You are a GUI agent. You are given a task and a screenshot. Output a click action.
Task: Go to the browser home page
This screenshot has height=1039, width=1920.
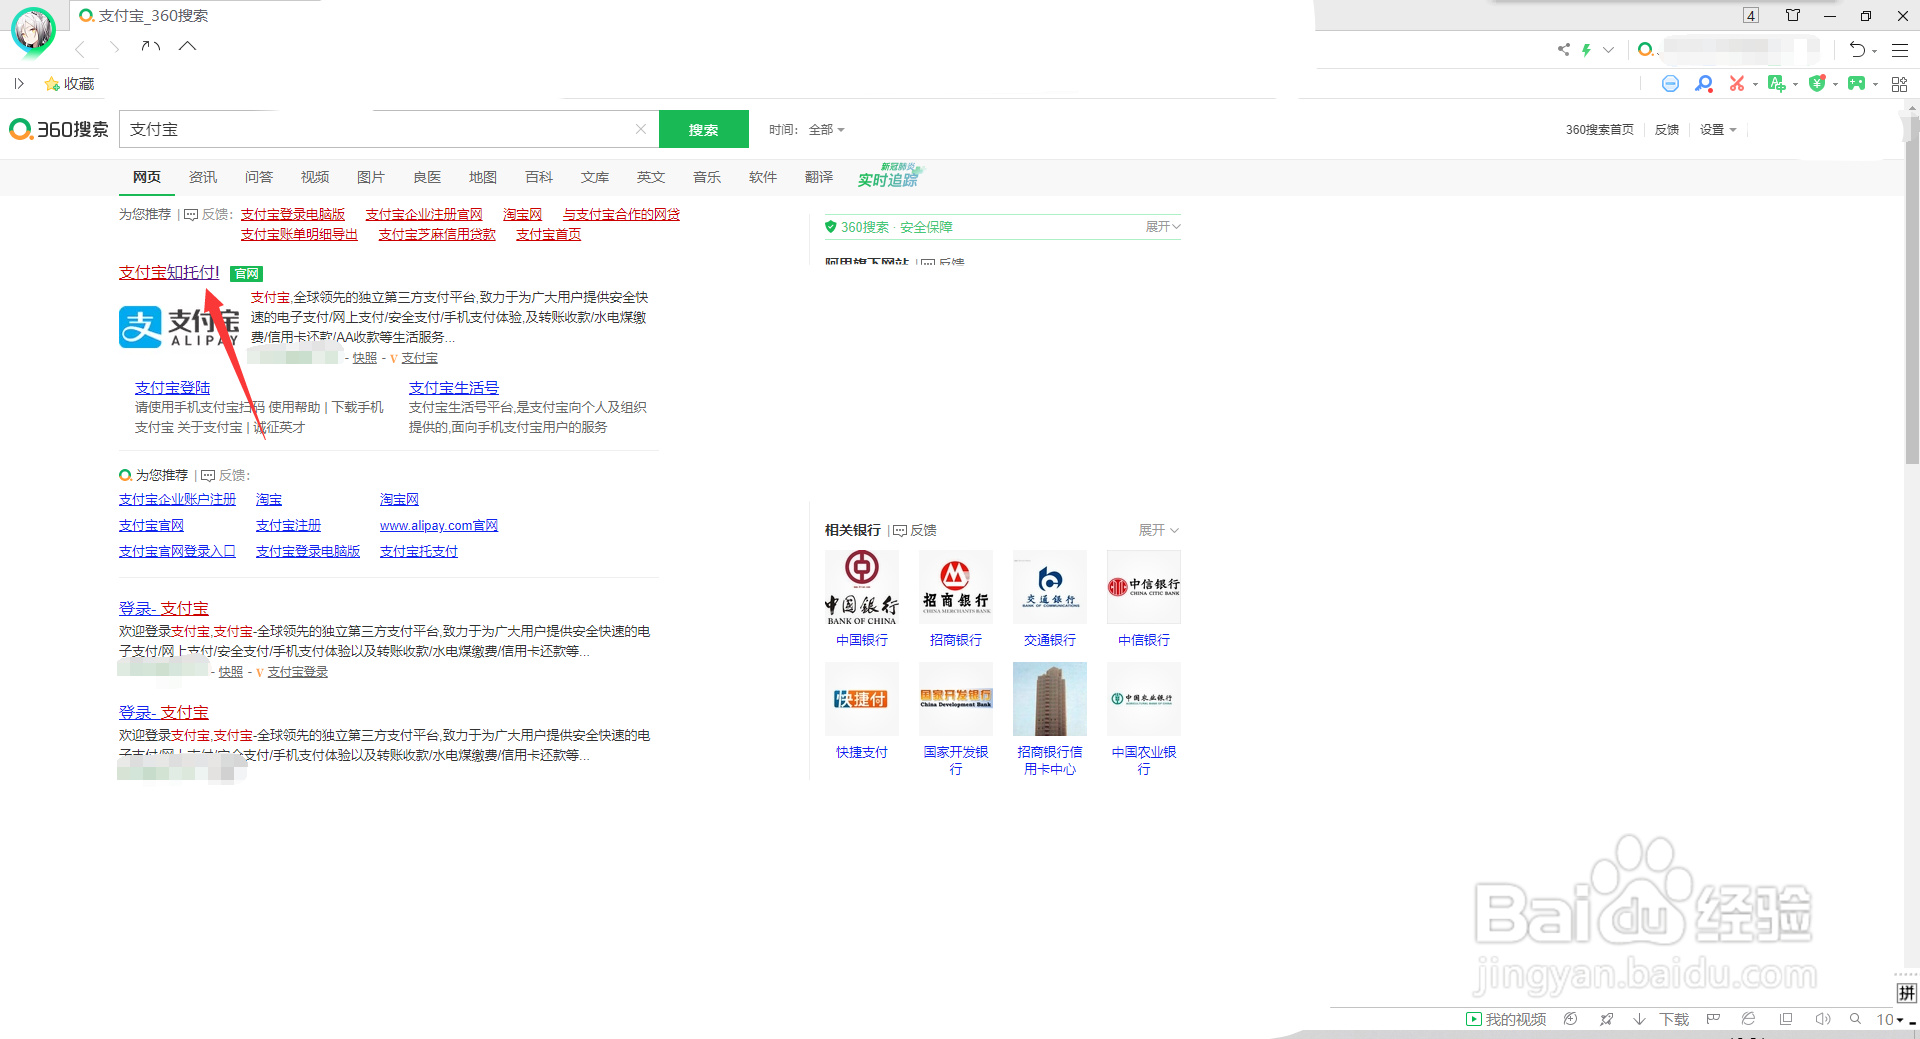click(x=187, y=46)
